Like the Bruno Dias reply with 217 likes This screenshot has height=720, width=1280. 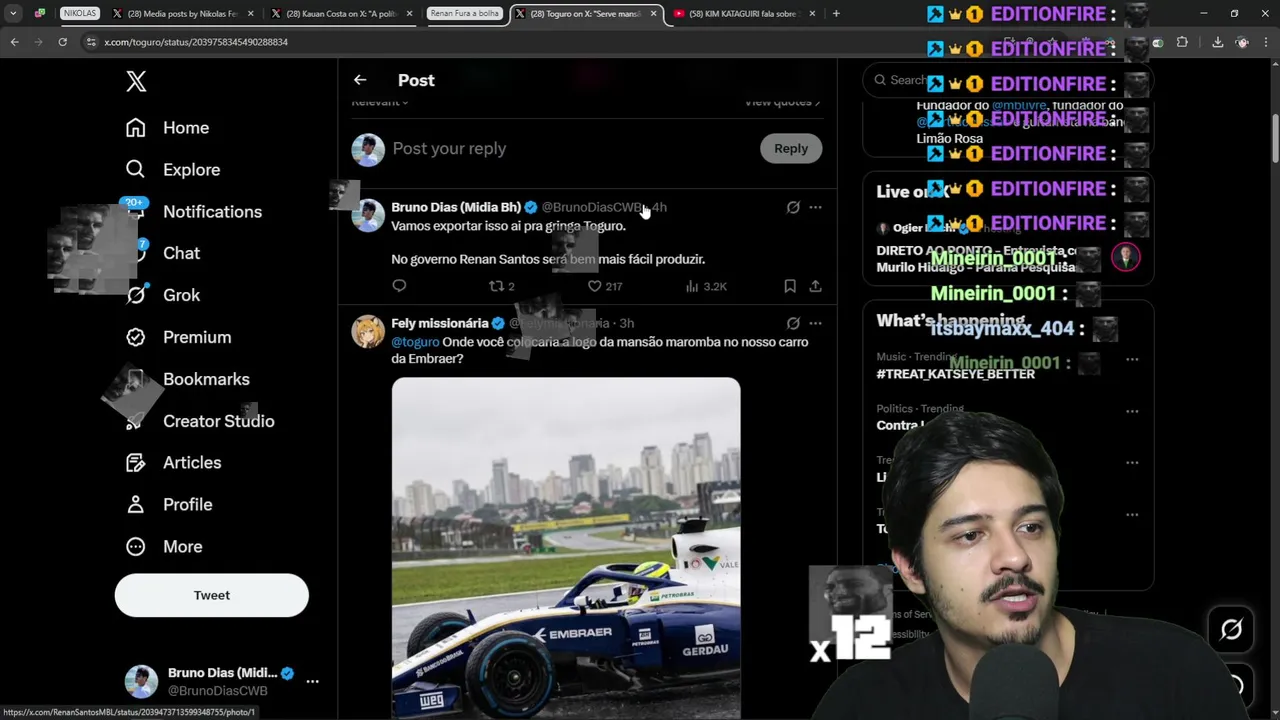604,286
